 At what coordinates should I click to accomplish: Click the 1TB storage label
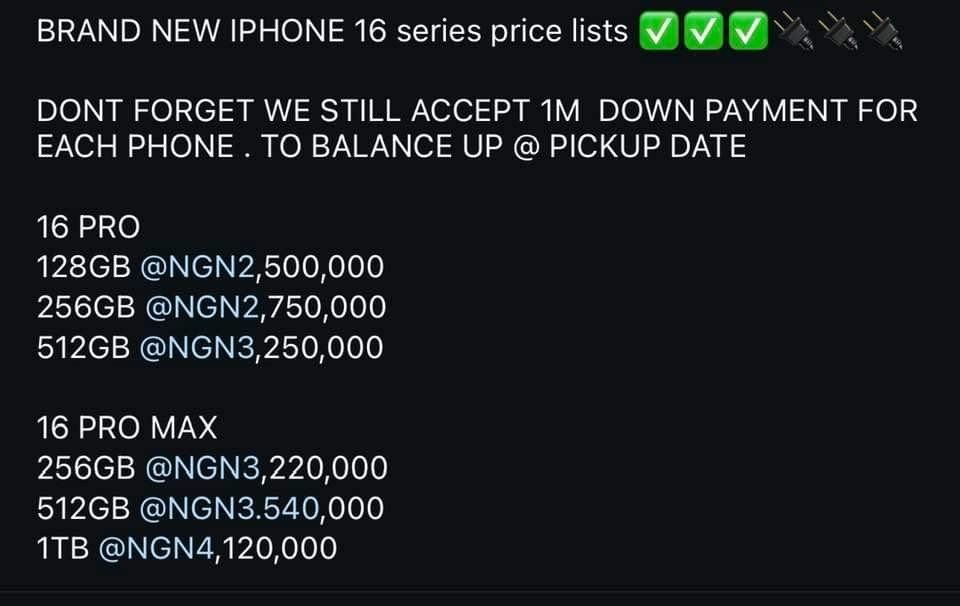coord(63,548)
